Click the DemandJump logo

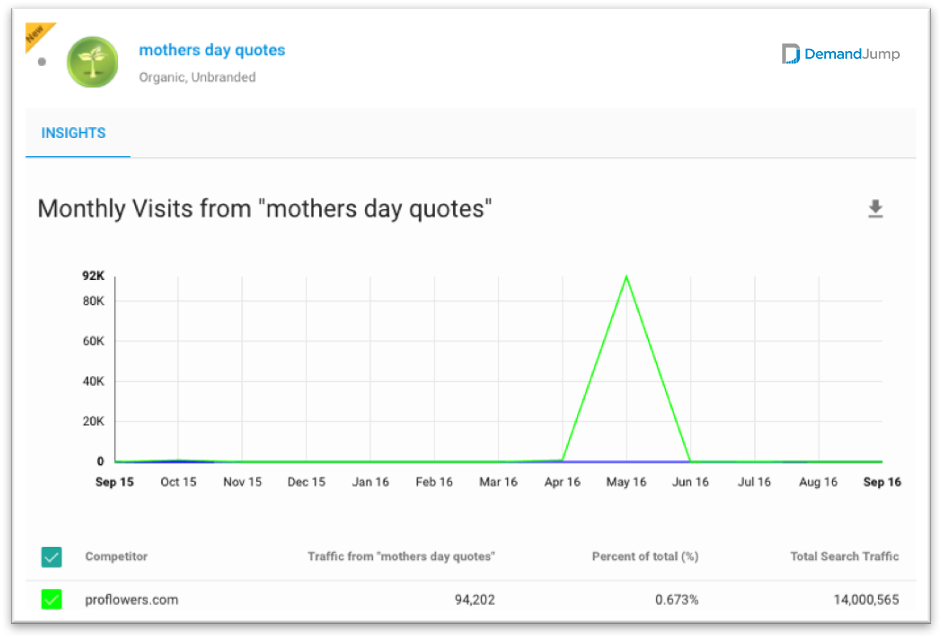840,54
